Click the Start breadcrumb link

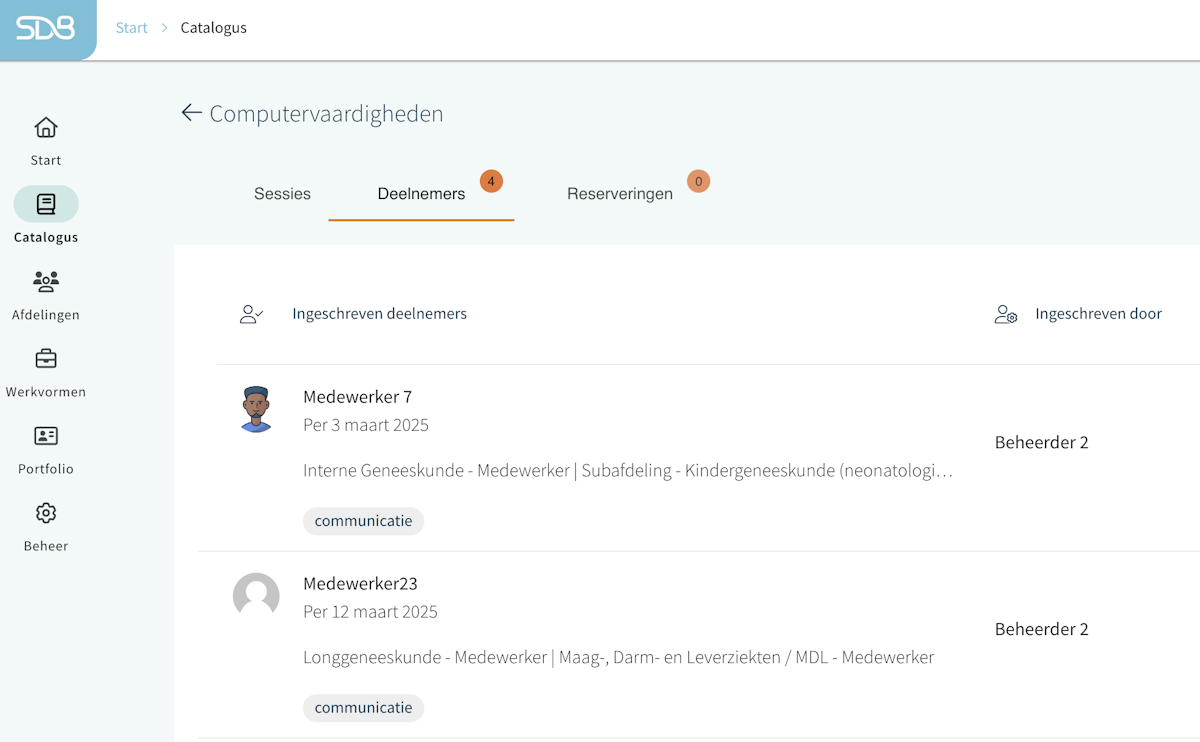pyautogui.click(x=131, y=28)
